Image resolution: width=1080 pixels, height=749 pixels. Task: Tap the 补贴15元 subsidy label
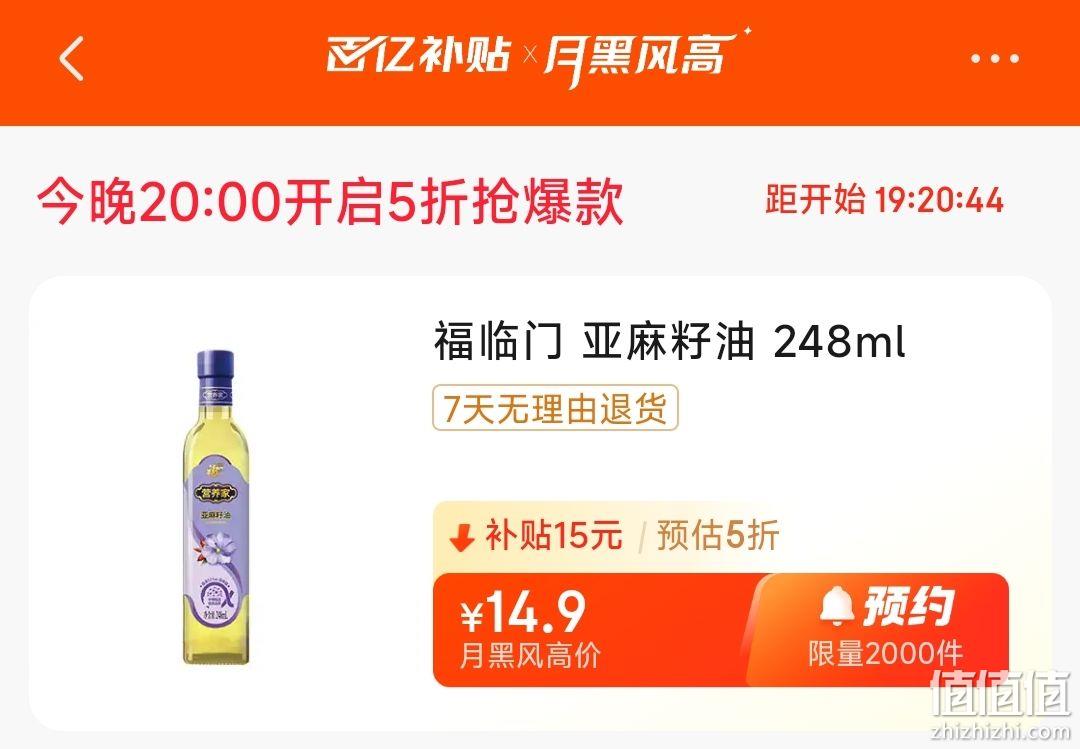click(554, 535)
